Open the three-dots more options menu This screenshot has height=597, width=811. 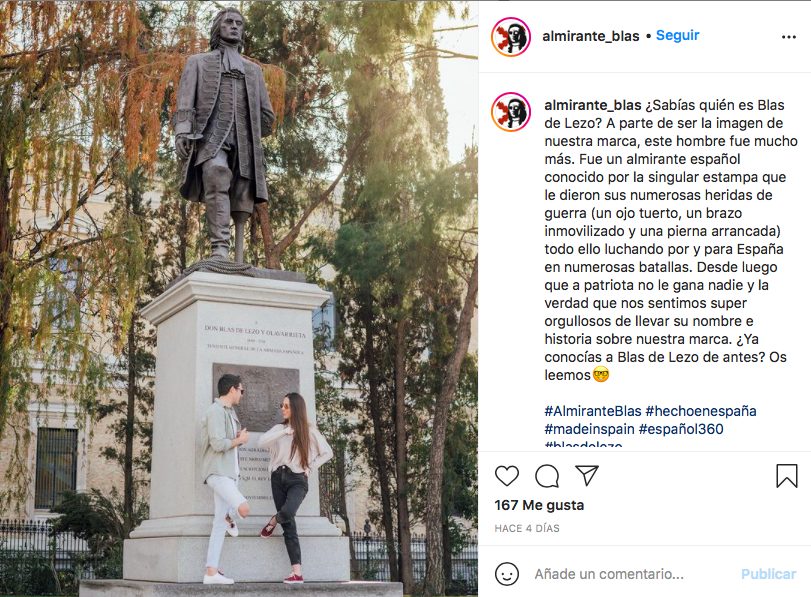coord(789,37)
